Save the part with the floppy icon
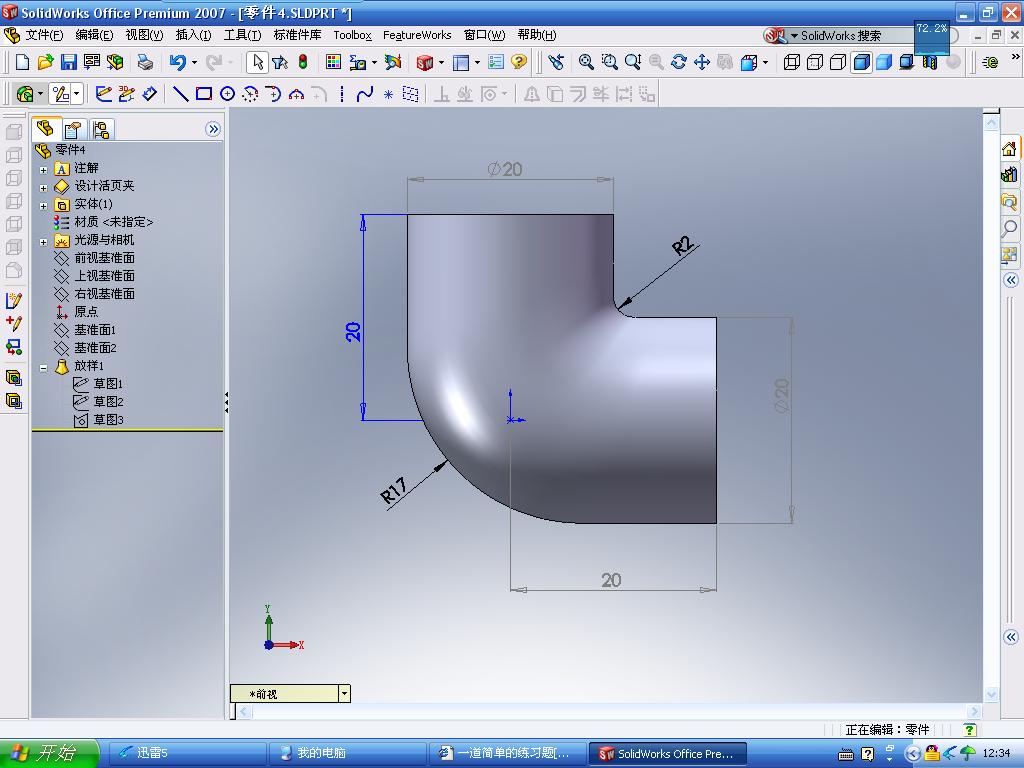1024x768 pixels. (x=69, y=62)
